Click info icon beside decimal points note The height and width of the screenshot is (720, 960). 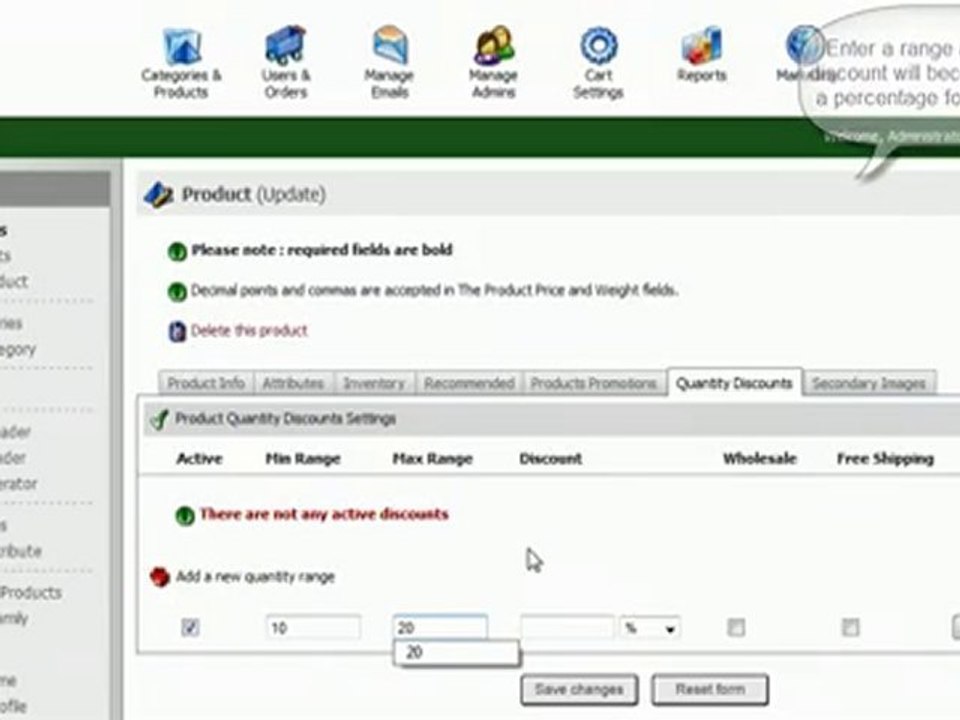point(177,291)
